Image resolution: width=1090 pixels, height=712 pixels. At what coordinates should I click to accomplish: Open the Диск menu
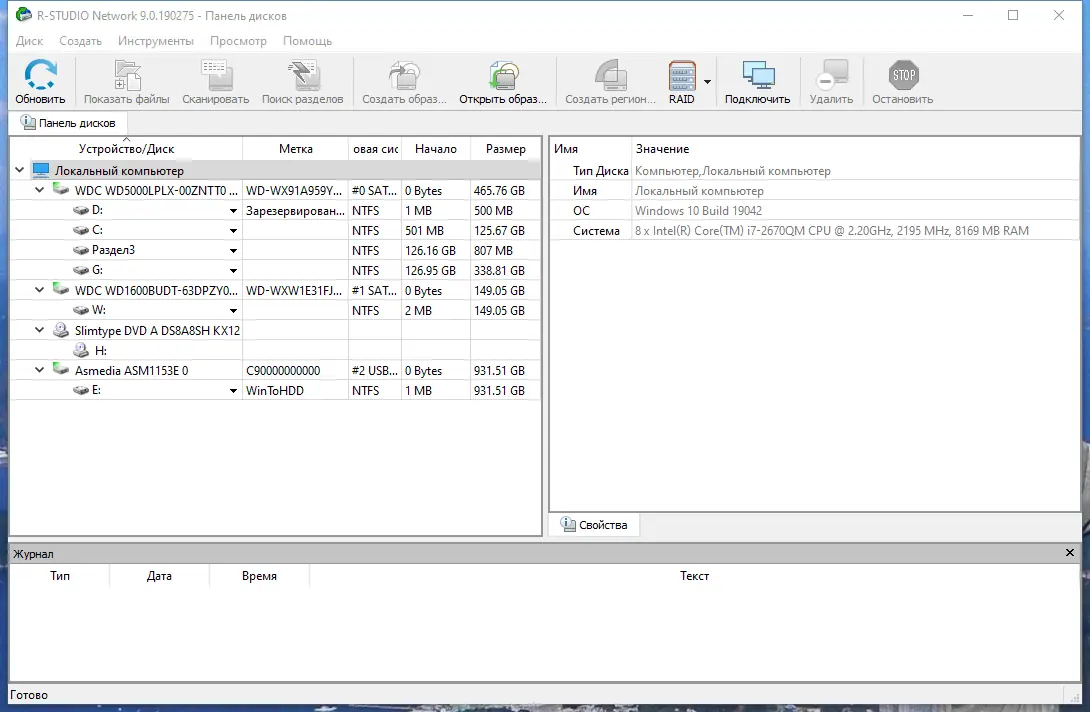(29, 41)
